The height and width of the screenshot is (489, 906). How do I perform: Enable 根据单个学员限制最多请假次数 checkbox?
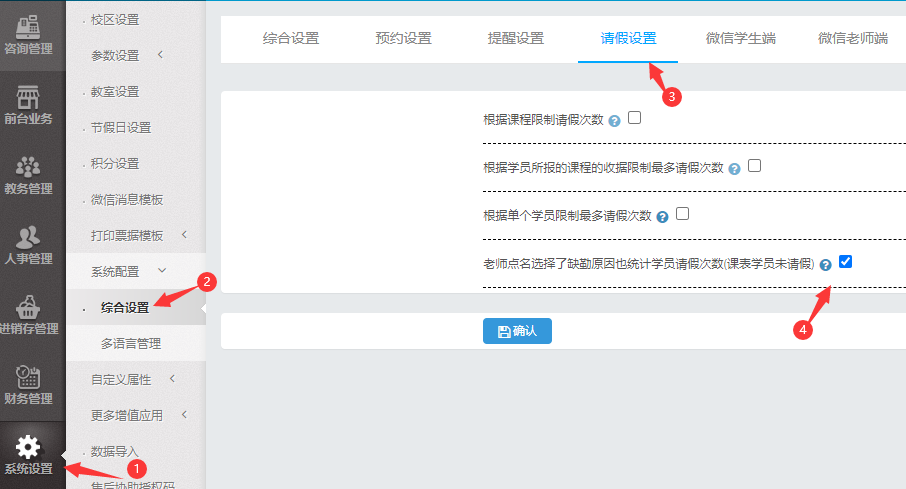682,214
